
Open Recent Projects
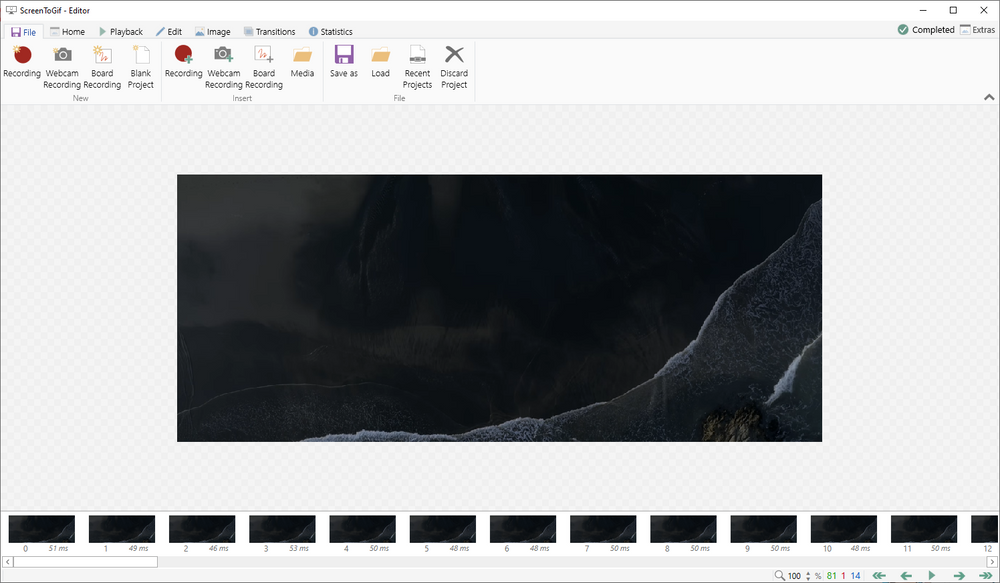click(417, 67)
